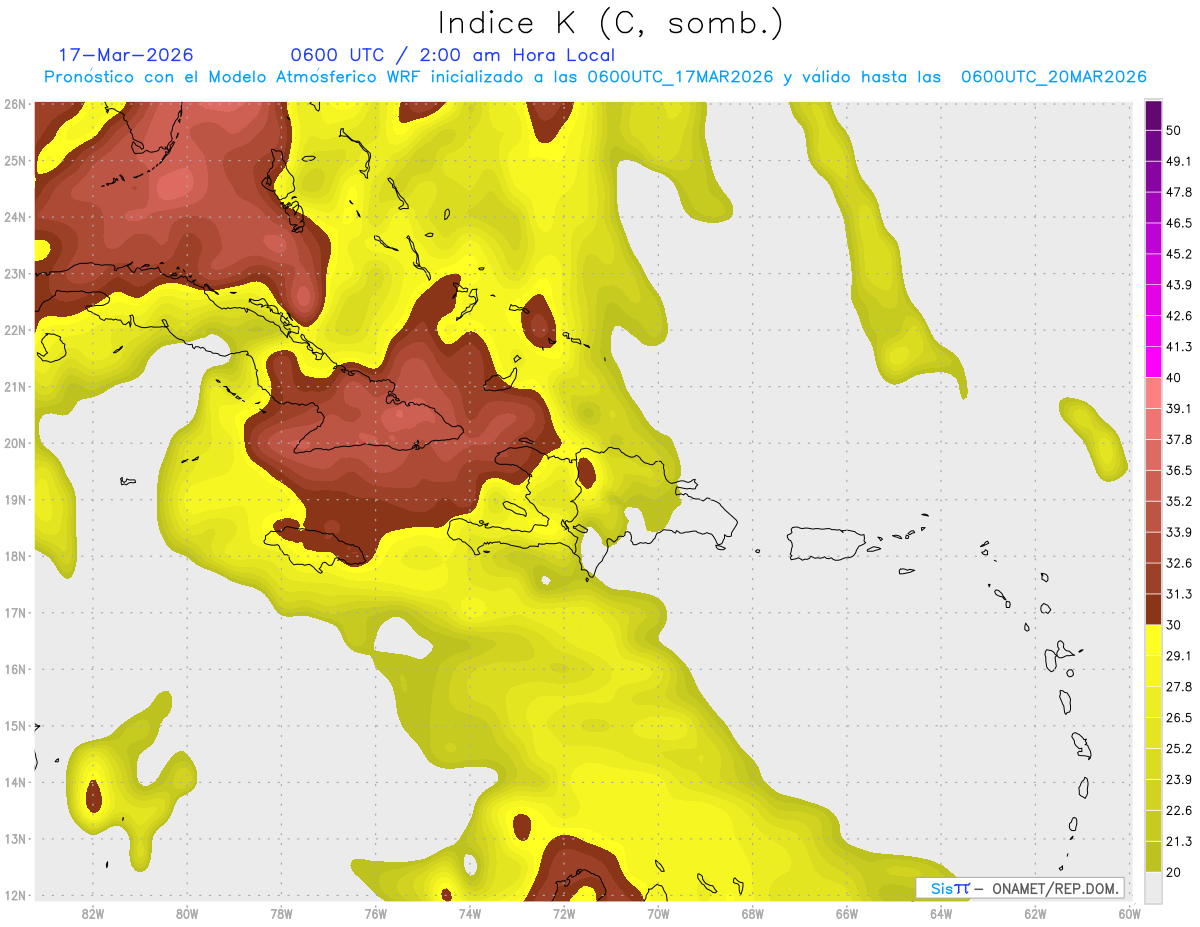Viewport: 1200px width, 927px height.
Task: Select the date text "17-Mar-2026"
Action: (x=126, y=55)
